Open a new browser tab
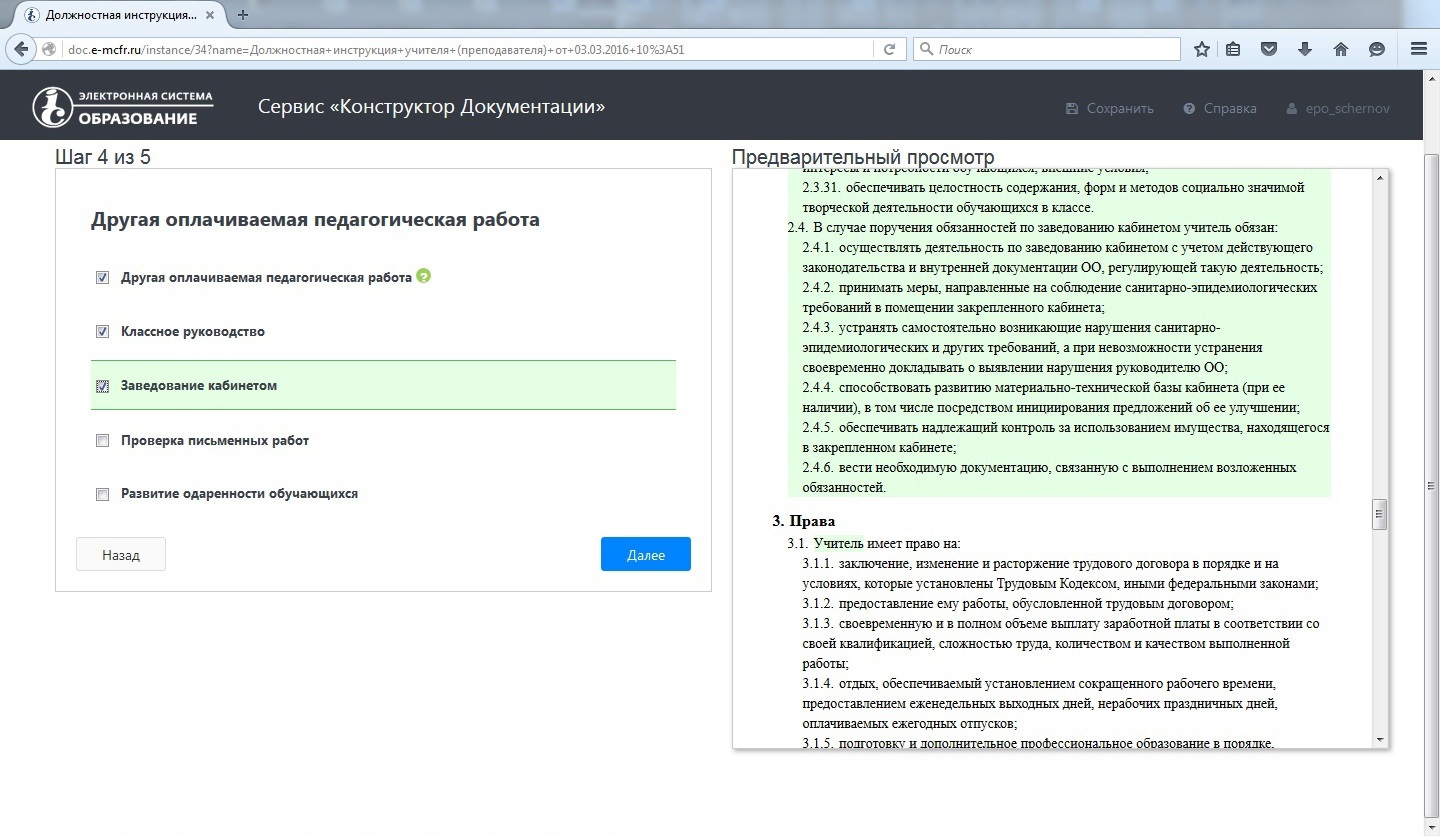1440x836 pixels. pos(243,15)
